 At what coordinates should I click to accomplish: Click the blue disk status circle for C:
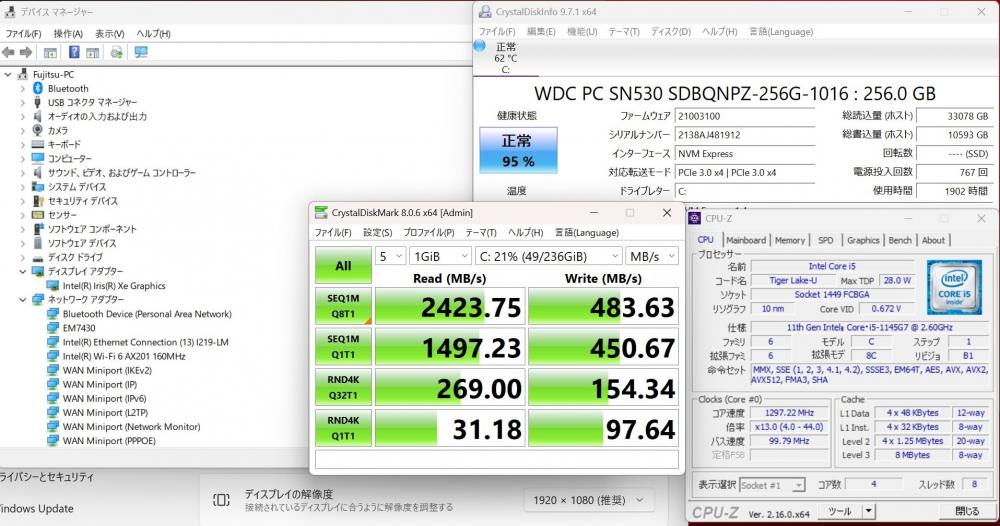(x=480, y=46)
